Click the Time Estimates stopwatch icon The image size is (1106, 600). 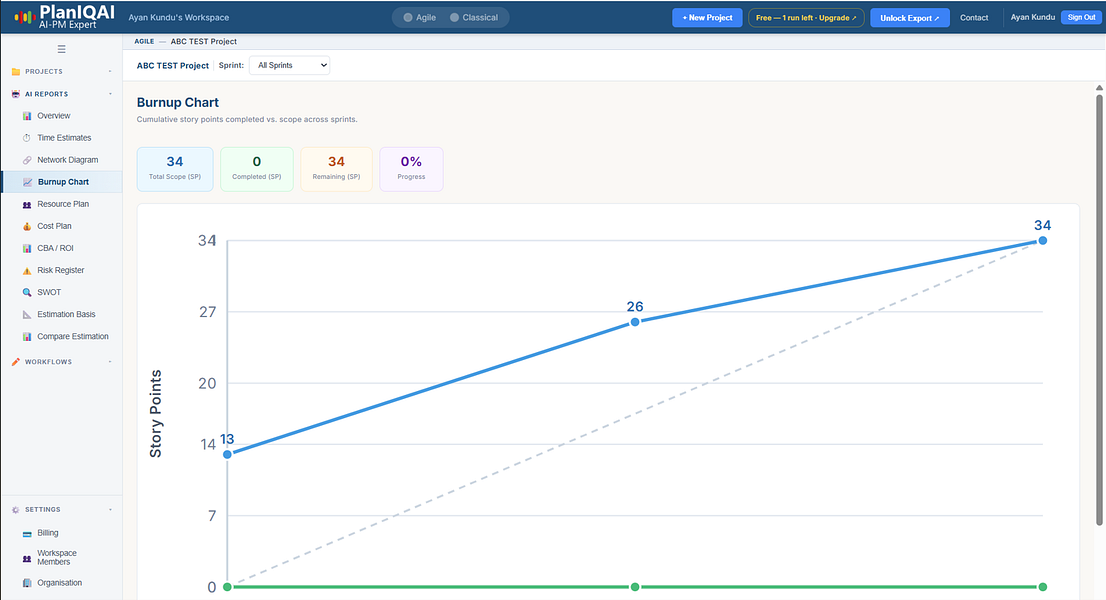27,138
